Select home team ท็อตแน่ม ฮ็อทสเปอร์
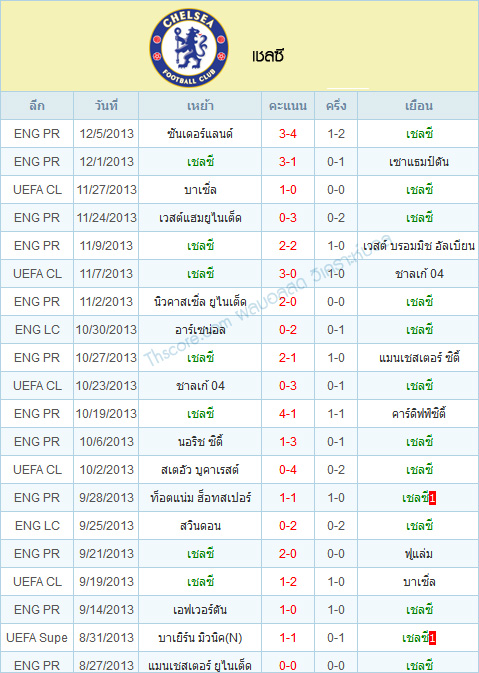The width and height of the screenshot is (479, 673). point(200,498)
